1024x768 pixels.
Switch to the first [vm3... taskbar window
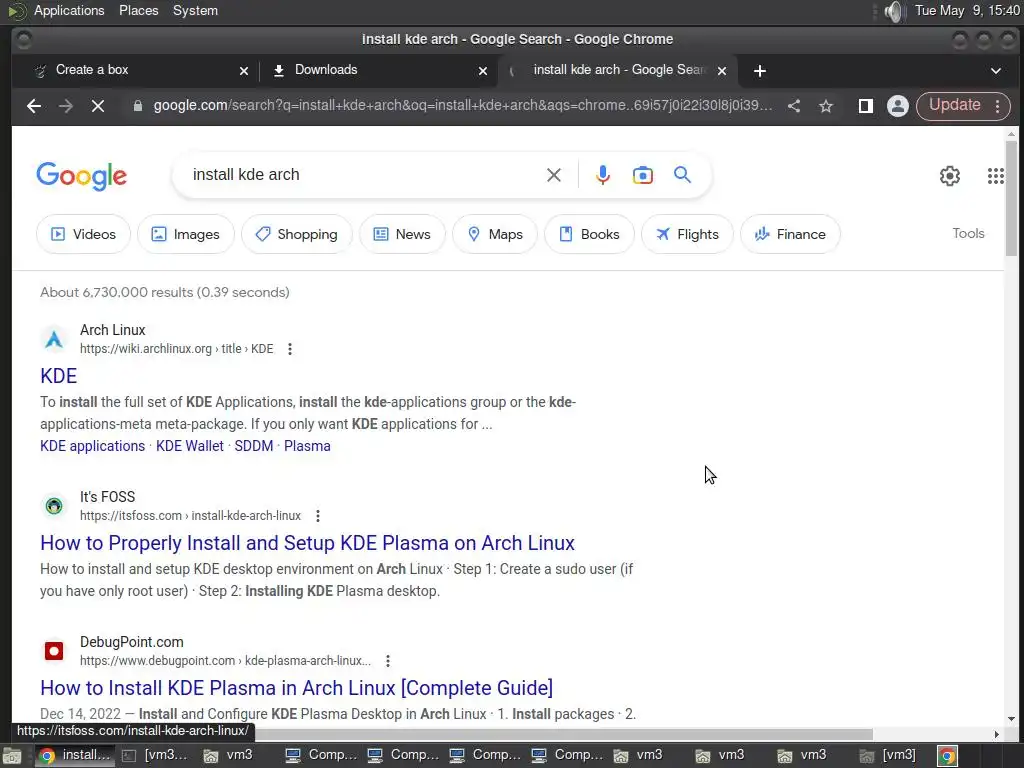(x=157, y=755)
